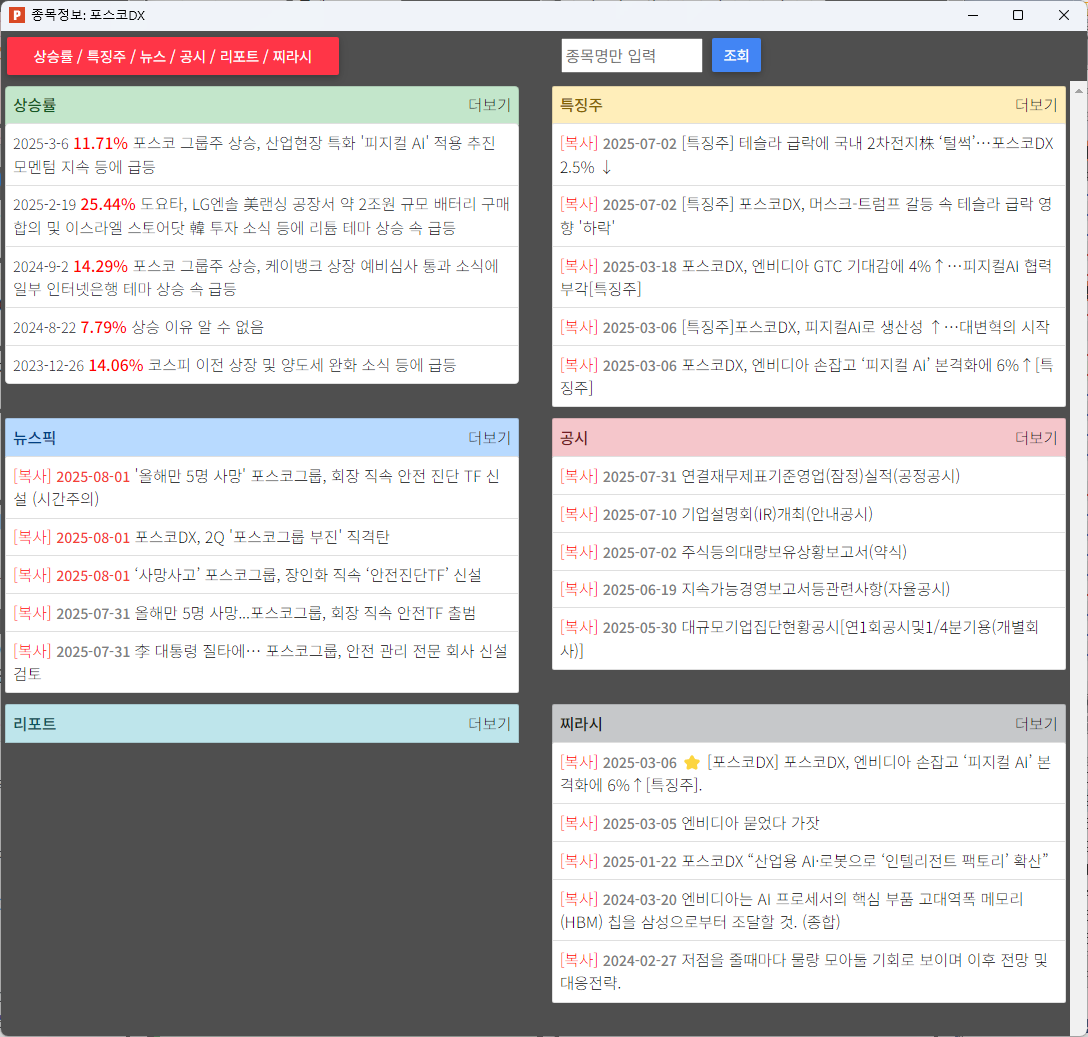Click [복사] for 회장 직속 안전 진단 TF 신설 news

(x=32, y=476)
